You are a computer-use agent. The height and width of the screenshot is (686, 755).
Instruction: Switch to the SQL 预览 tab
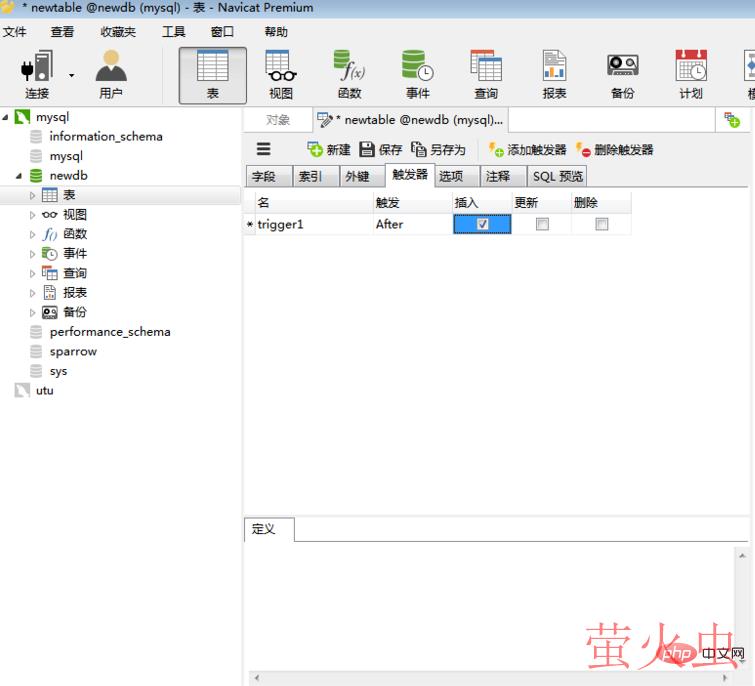[x=557, y=176]
